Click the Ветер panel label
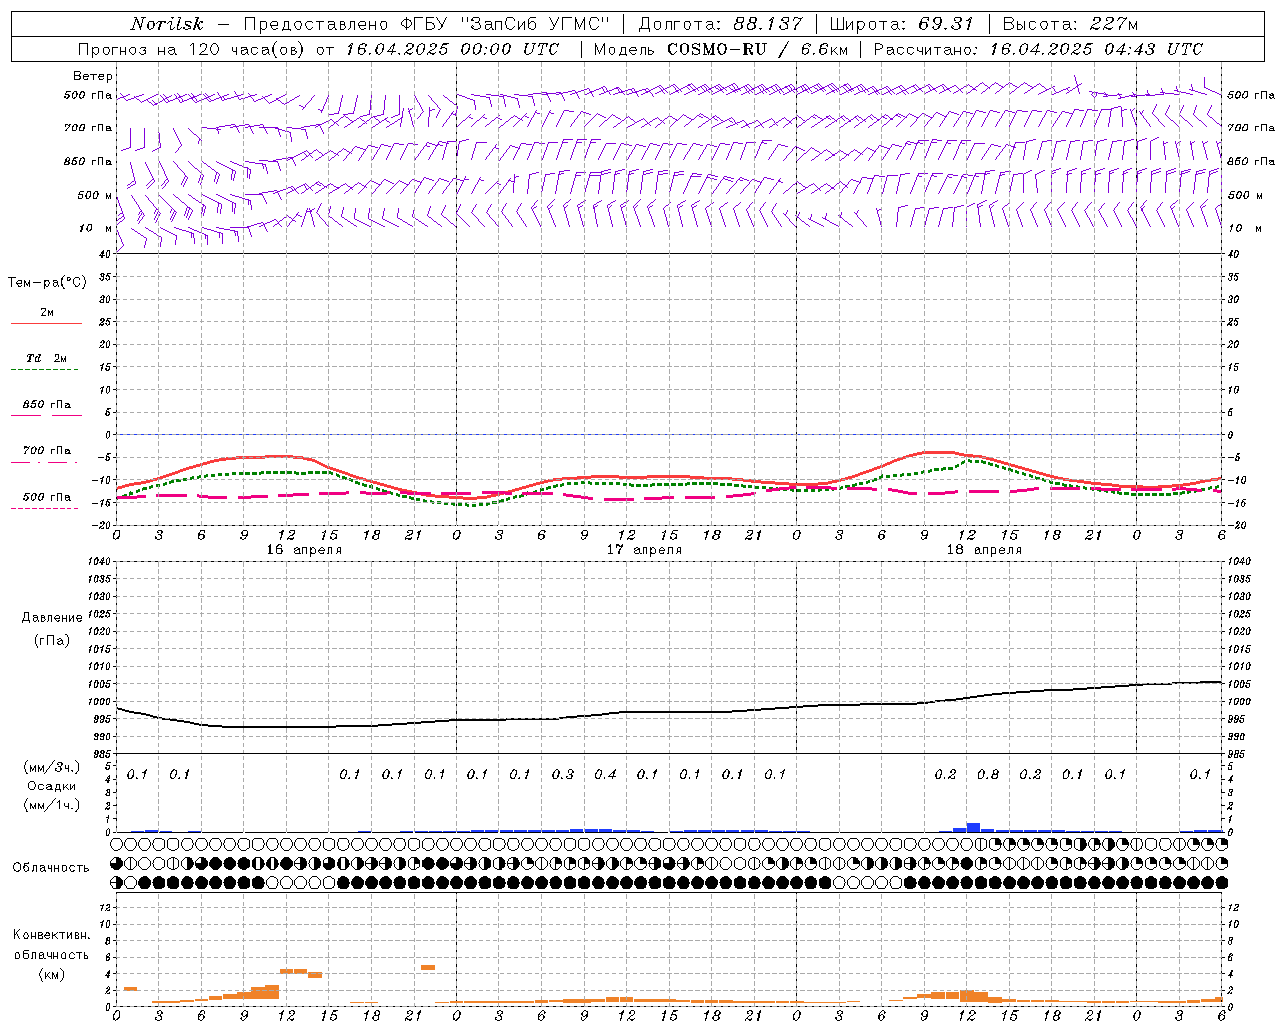The height and width of the screenshot is (1024, 1280). 93,76
